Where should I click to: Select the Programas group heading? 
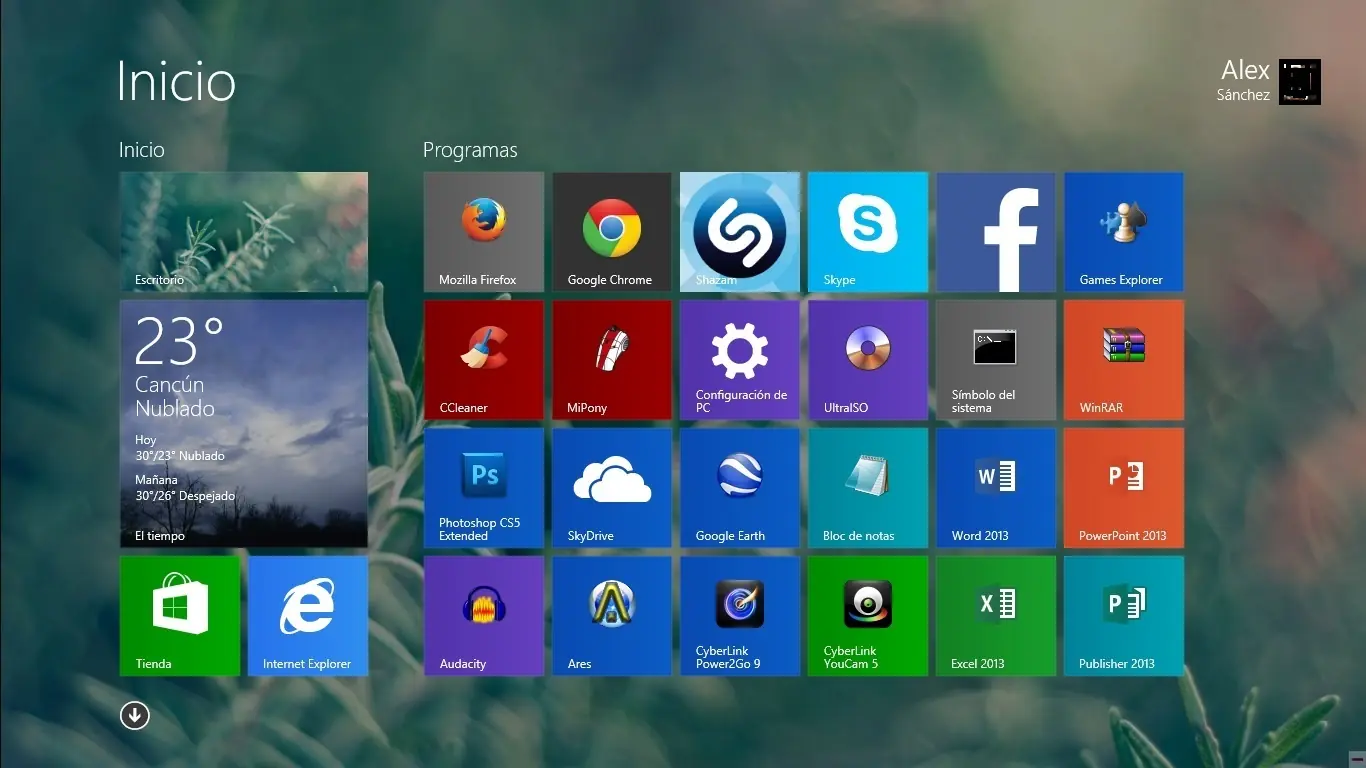coord(470,150)
